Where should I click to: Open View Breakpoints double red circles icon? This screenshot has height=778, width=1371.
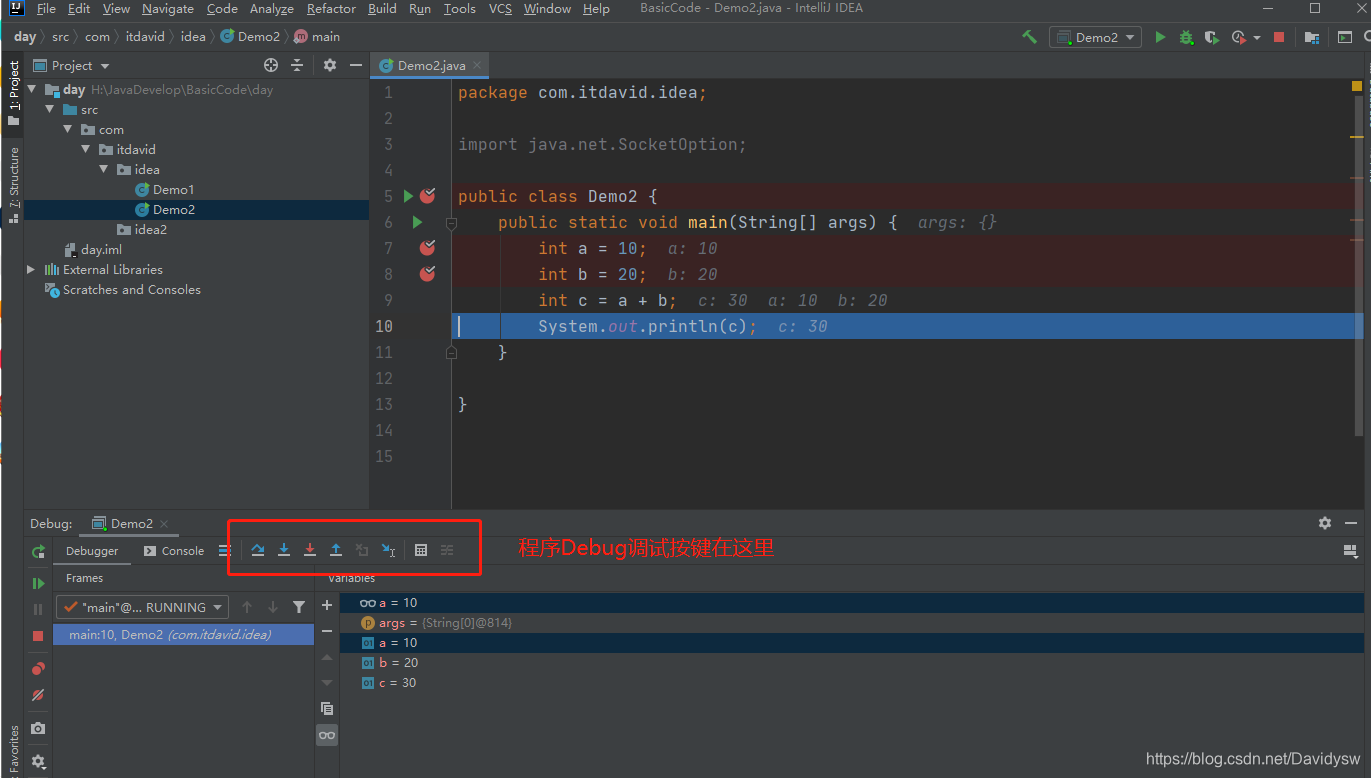[38, 668]
